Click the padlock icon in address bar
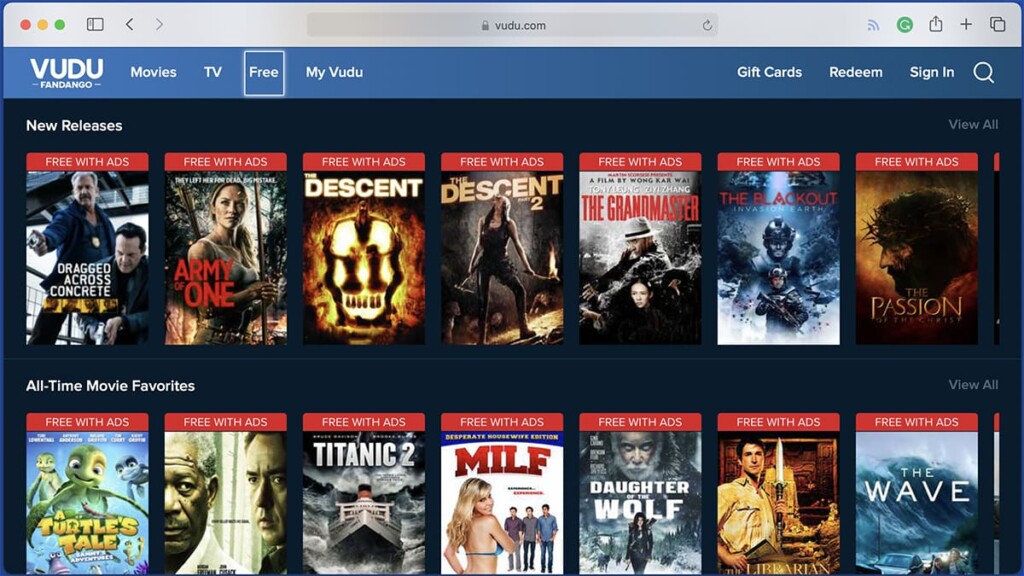Screen dimensions: 1024x576 485,25
